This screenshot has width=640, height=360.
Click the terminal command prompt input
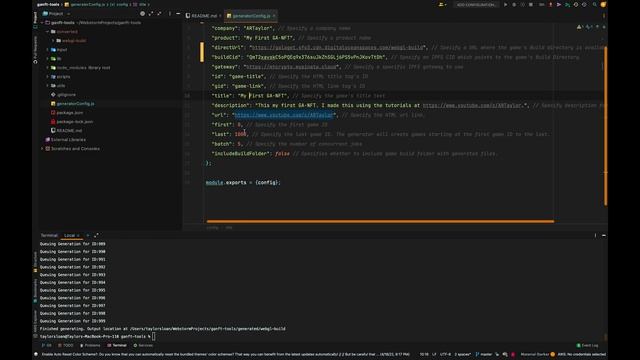coord(153,337)
